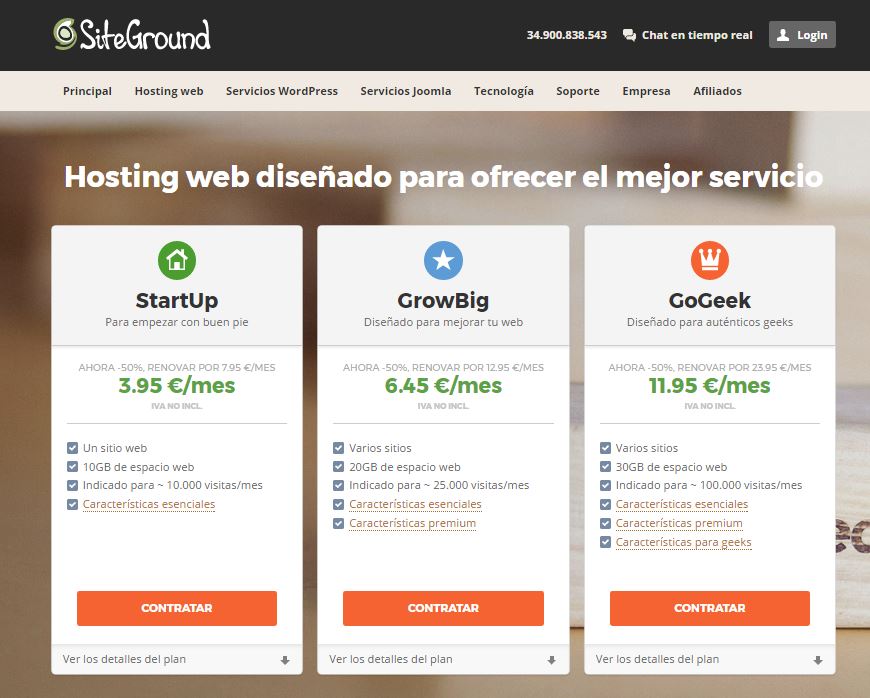Click 'Diseñado para auténticos geeks' subtitle
Viewport: 870px width, 698px height.
tap(710, 322)
